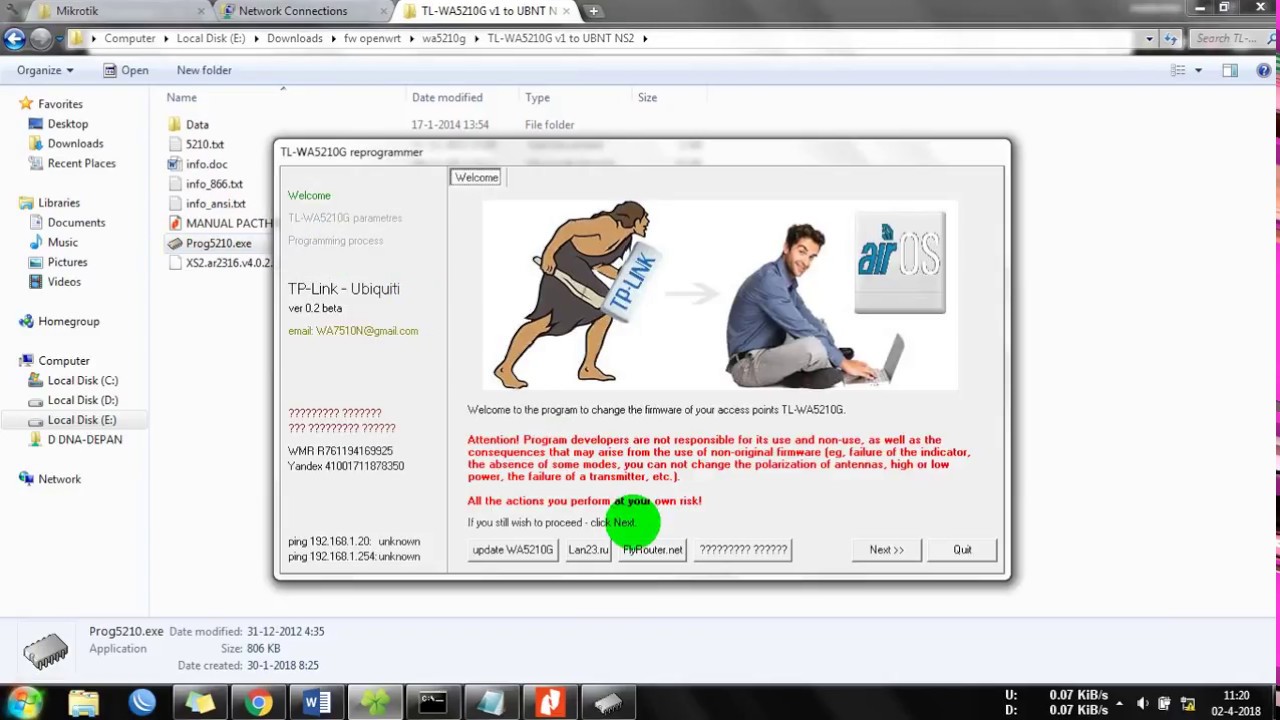Open Desktop in the navigation pane
This screenshot has width=1280, height=720.
68,124
